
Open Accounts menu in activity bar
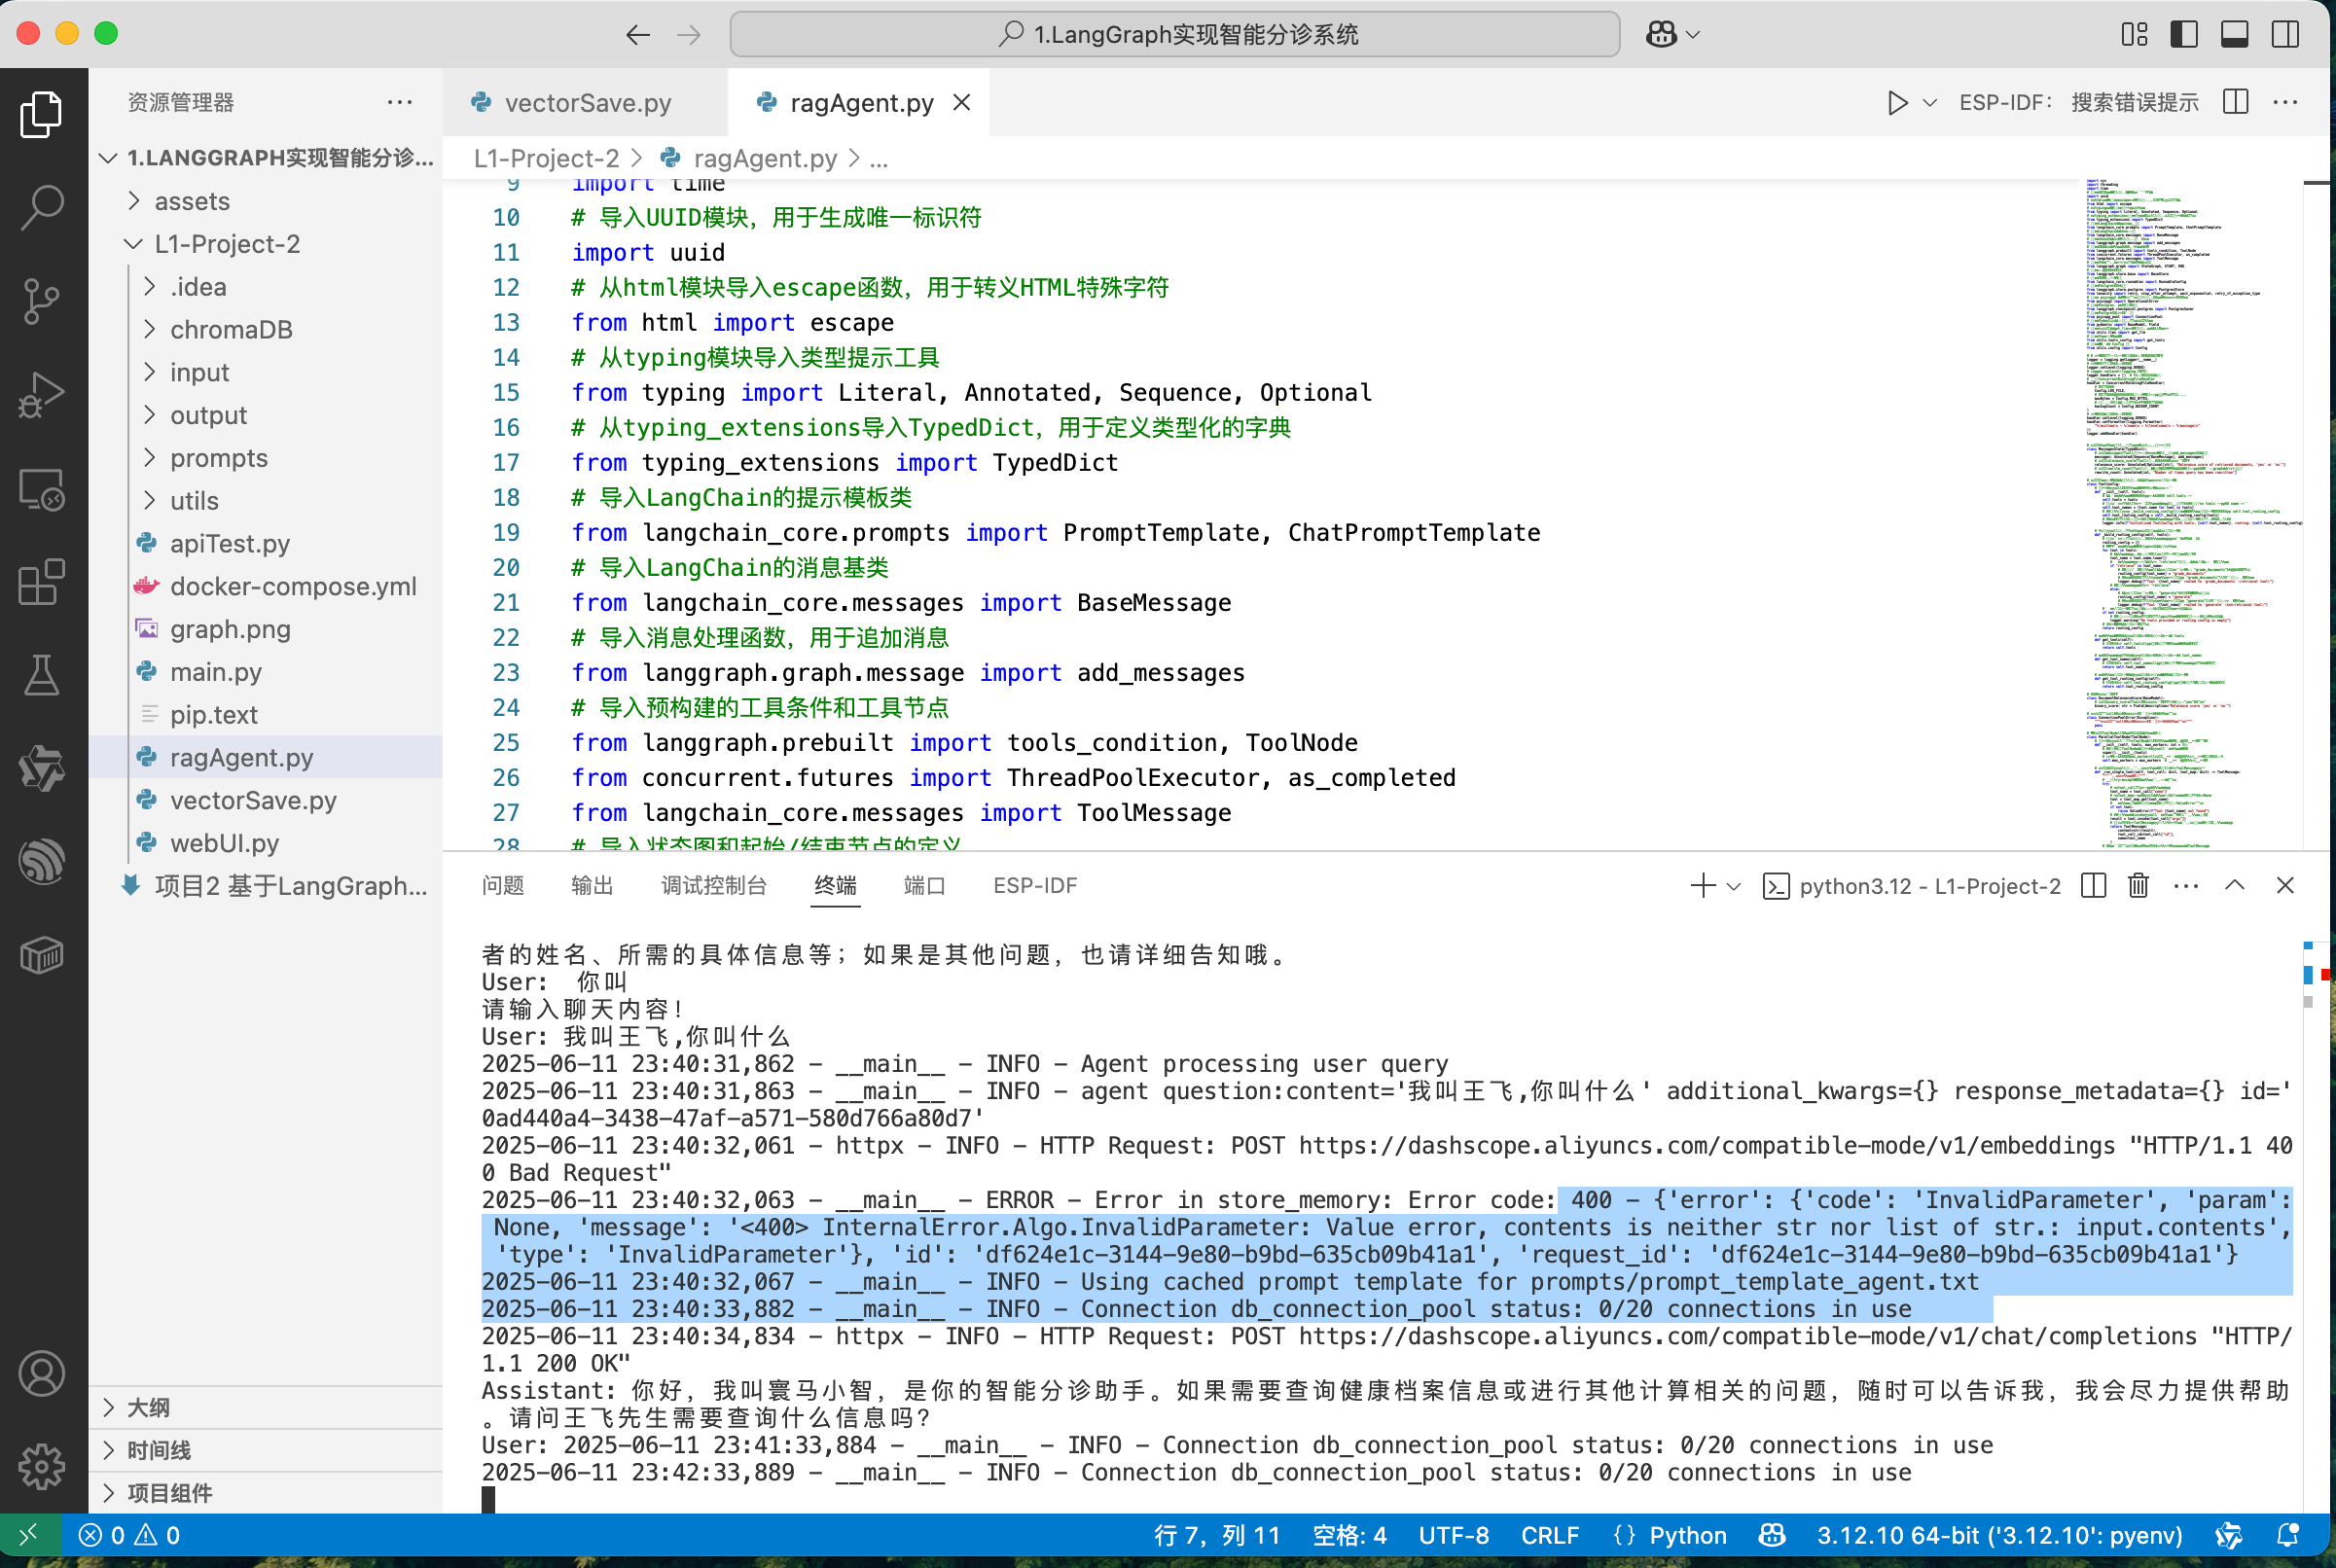coord(42,1374)
